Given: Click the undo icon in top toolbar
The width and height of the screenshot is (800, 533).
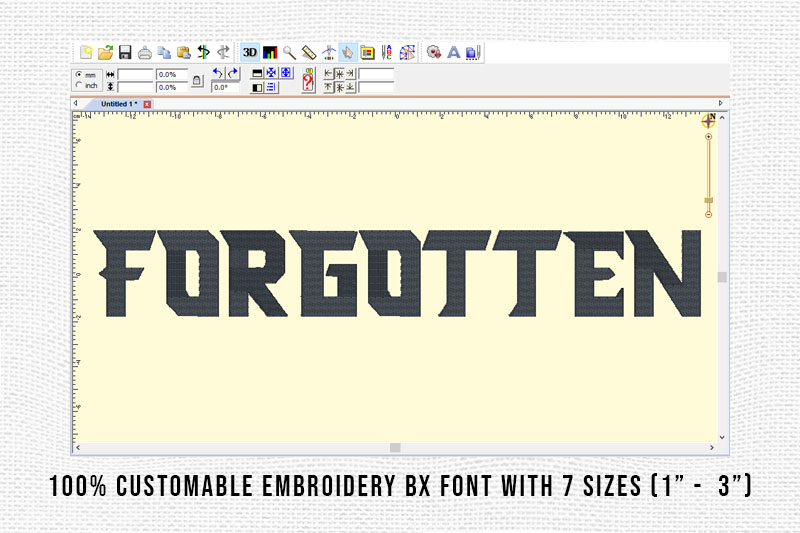Looking at the screenshot, I should [204, 53].
